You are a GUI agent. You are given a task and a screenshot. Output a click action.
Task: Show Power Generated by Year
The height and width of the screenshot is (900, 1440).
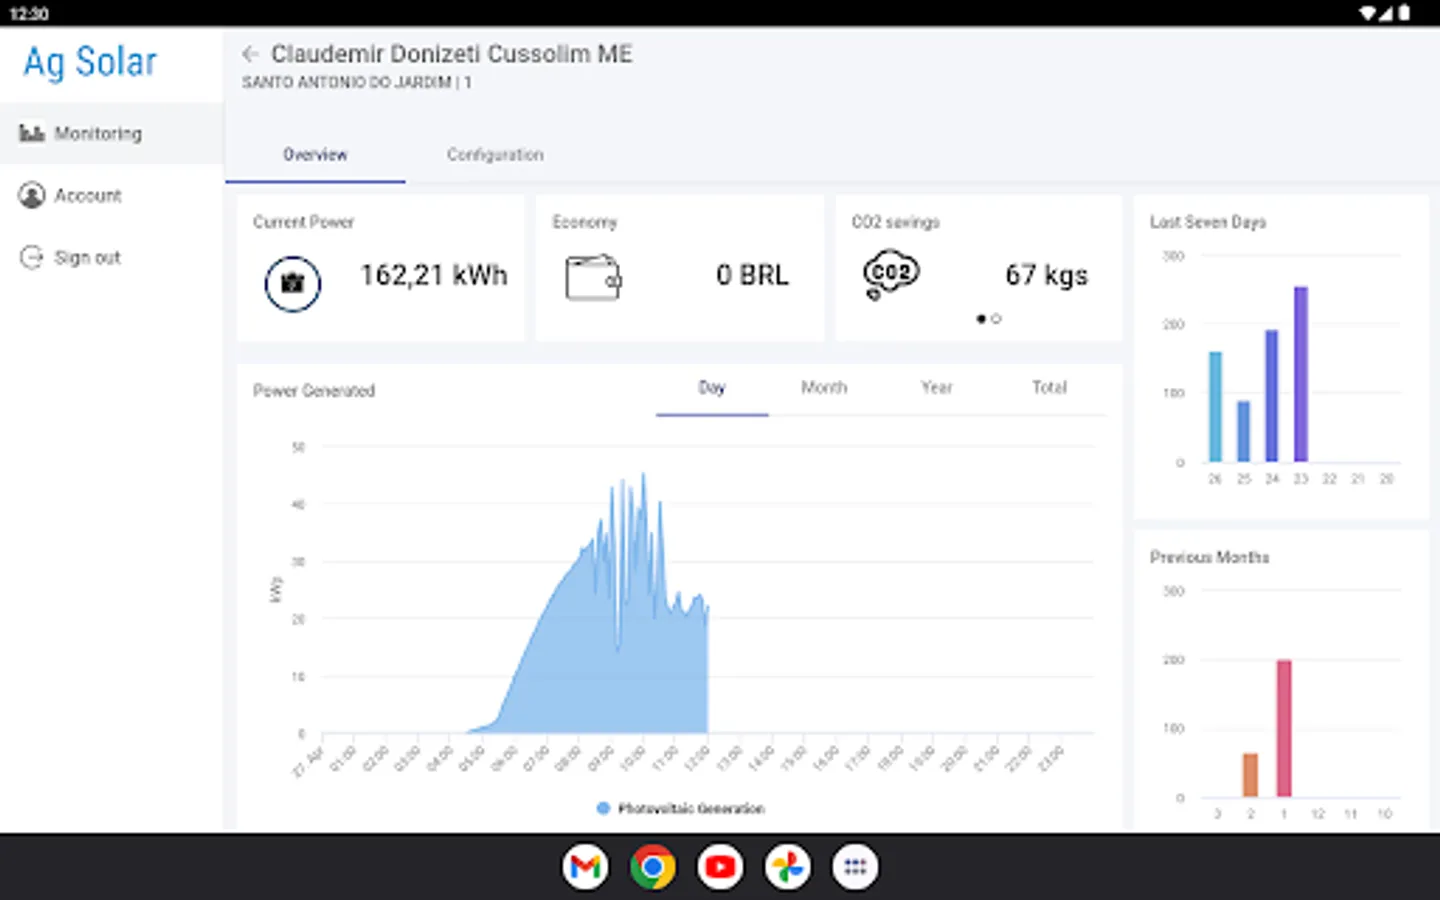937,388
